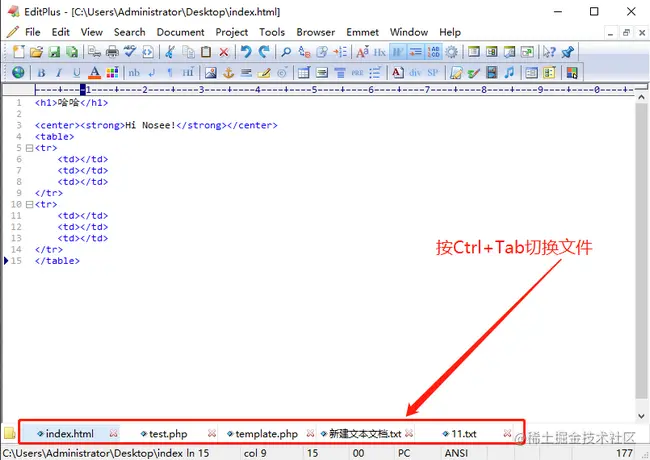Click the Save All icon

72,52
